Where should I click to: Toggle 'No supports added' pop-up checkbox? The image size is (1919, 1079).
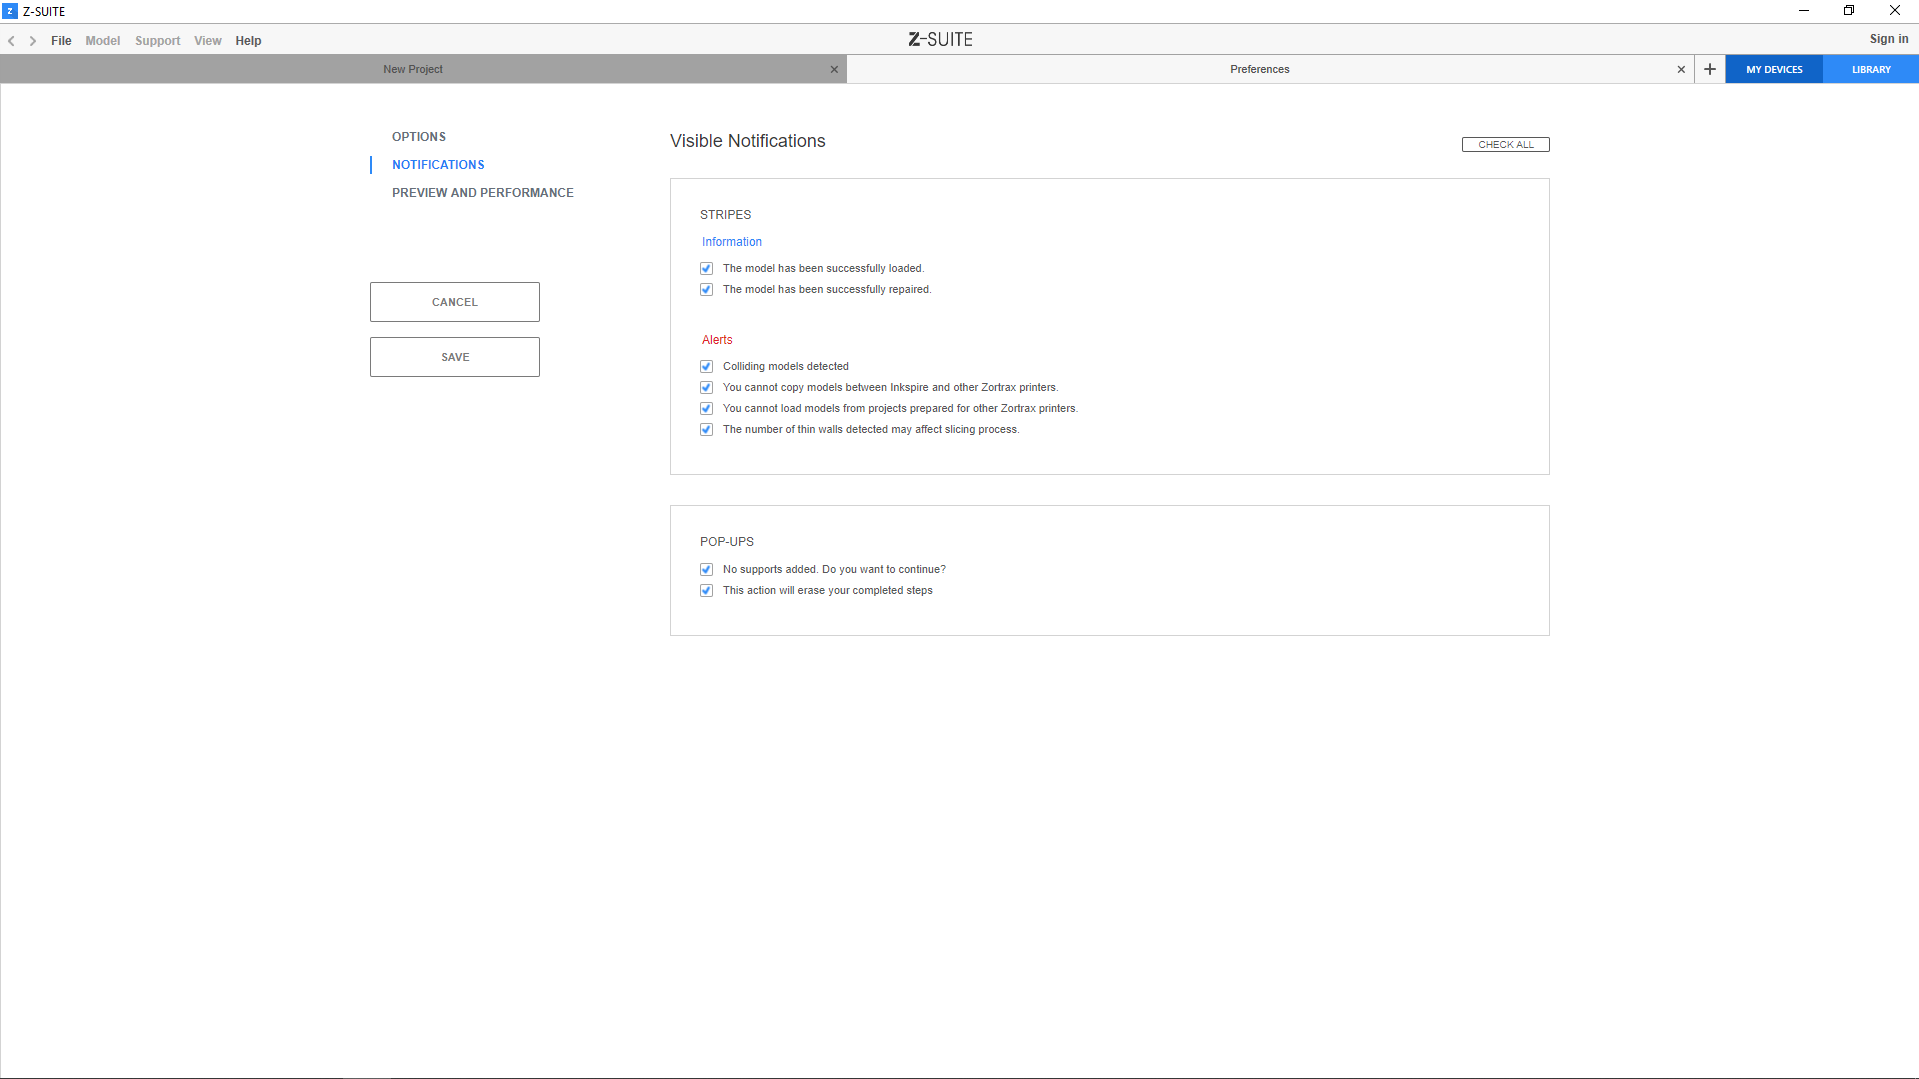pos(707,569)
